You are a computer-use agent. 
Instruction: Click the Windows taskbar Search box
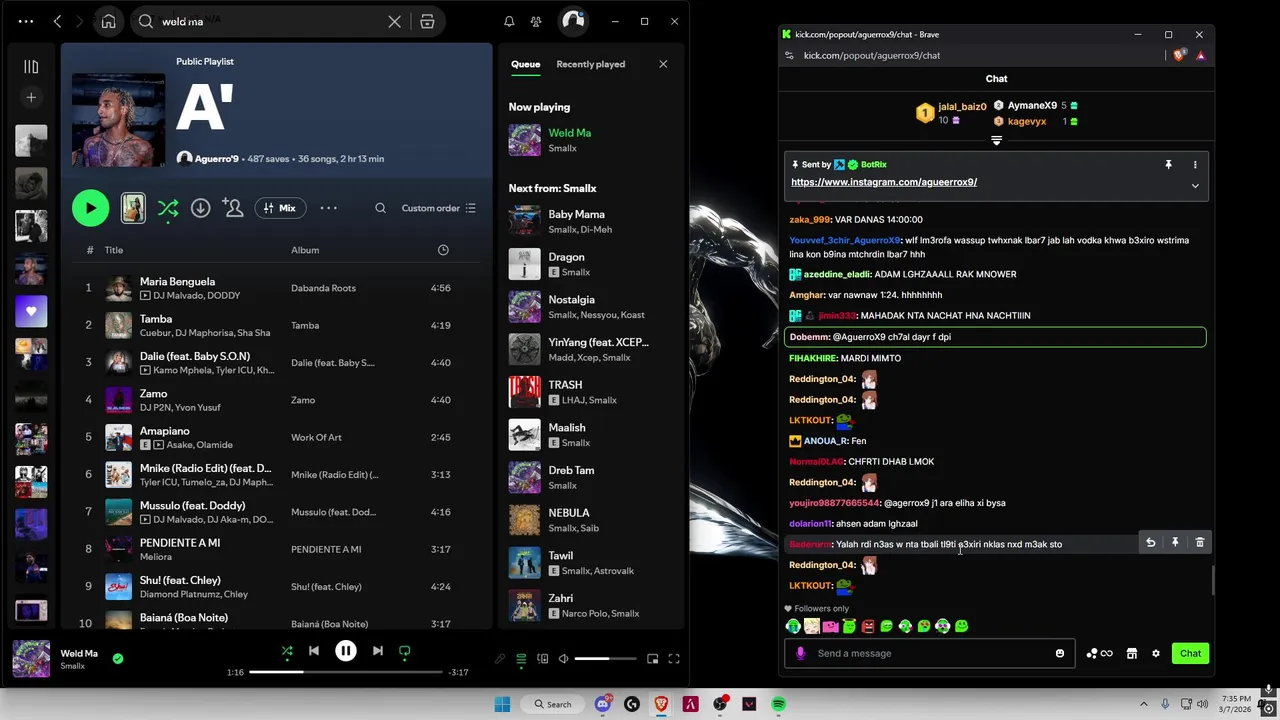[x=553, y=704]
